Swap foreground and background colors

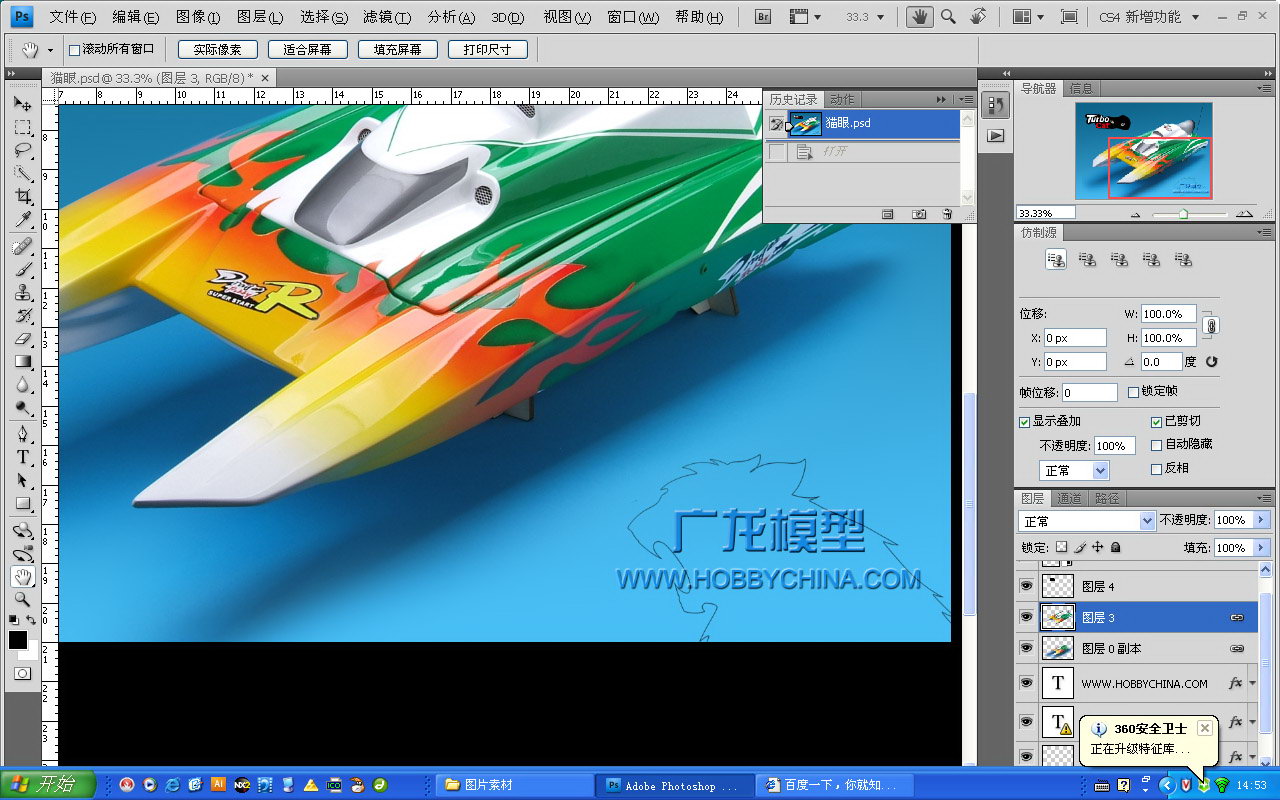click(x=32, y=621)
